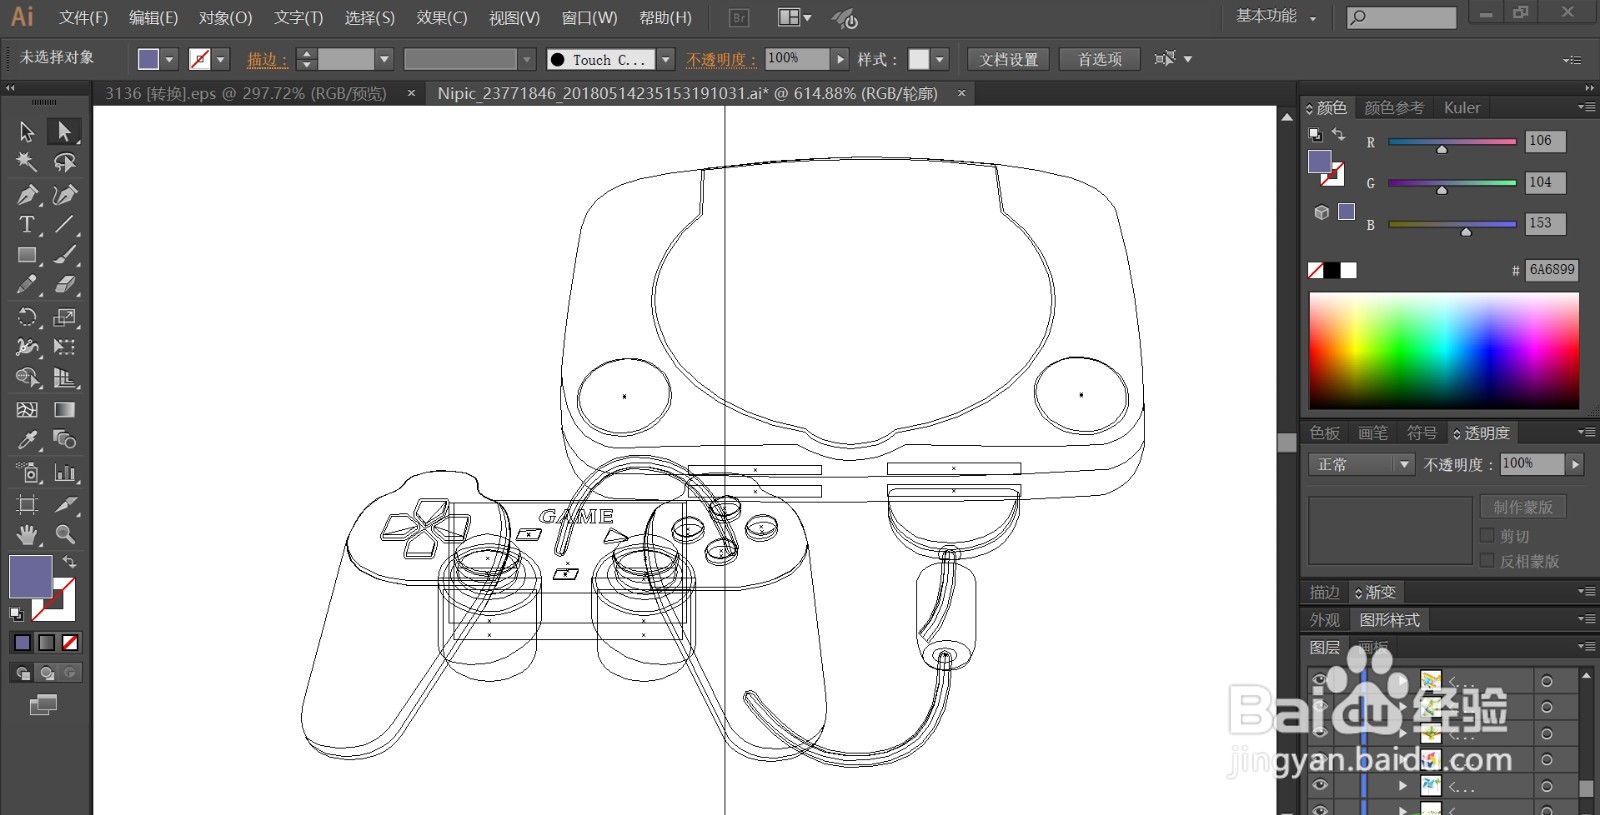
Task: Select the Lasso tool
Action: 64,162
